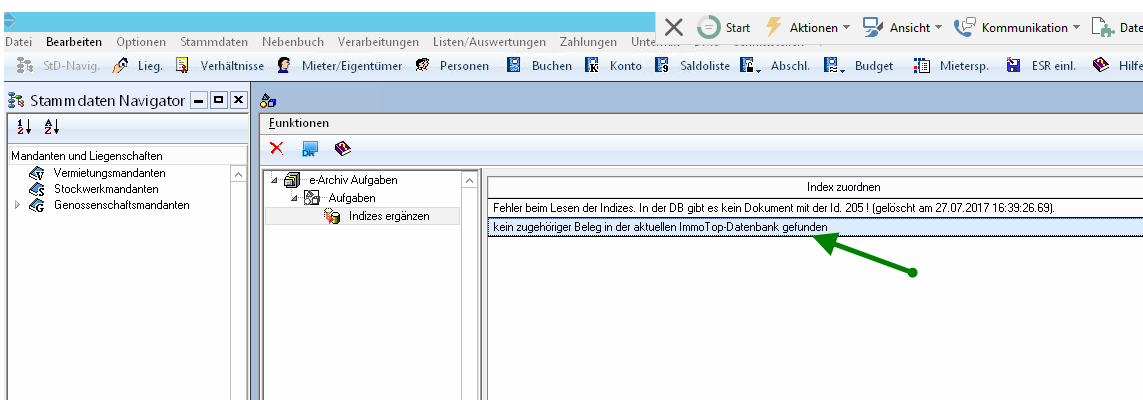Select the Aufgaben tree item
Screen dimensions: 1143x400
click(x=352, y=198)
